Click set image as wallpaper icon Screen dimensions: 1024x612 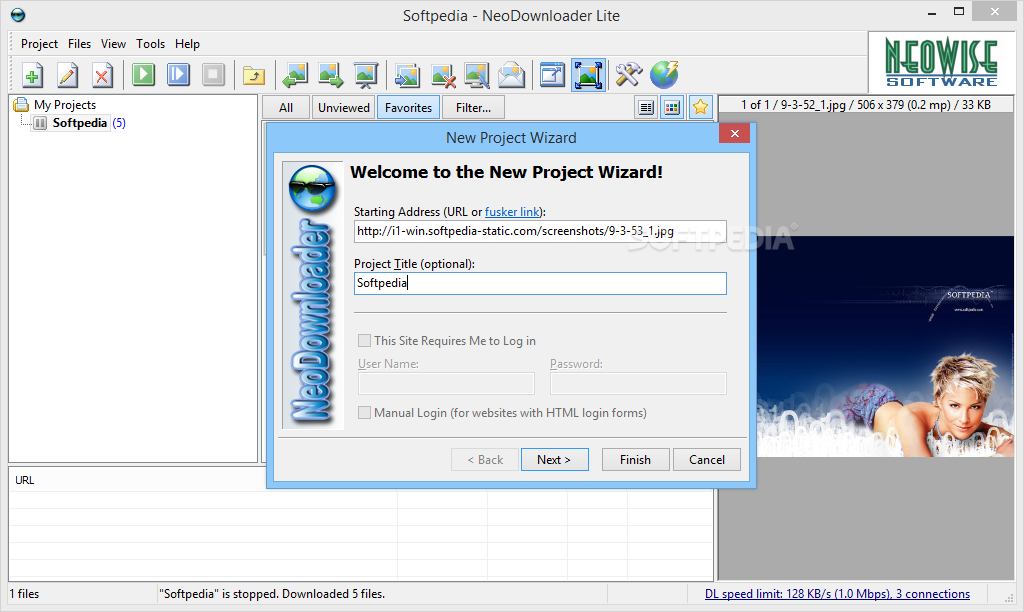click(477, 74)
